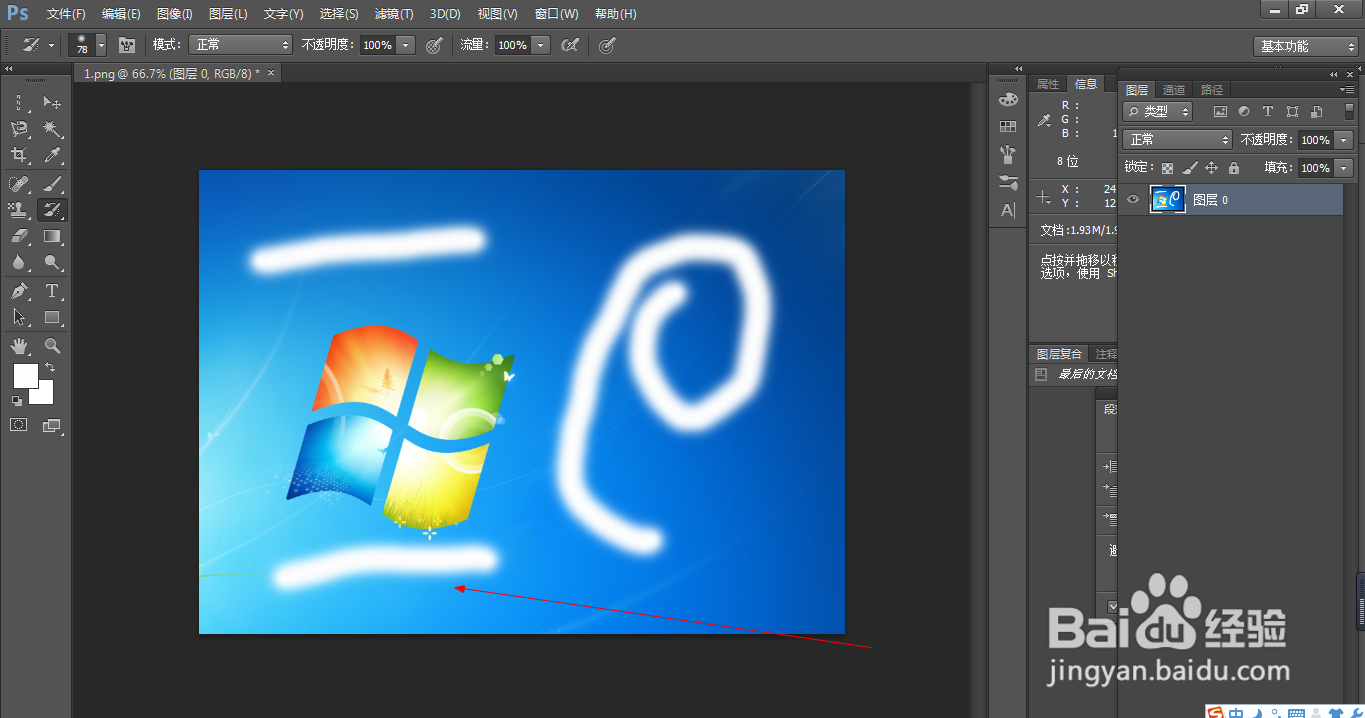Open the 图像(I) menu
Screen dimensions: 1365x718
(175, 14)
